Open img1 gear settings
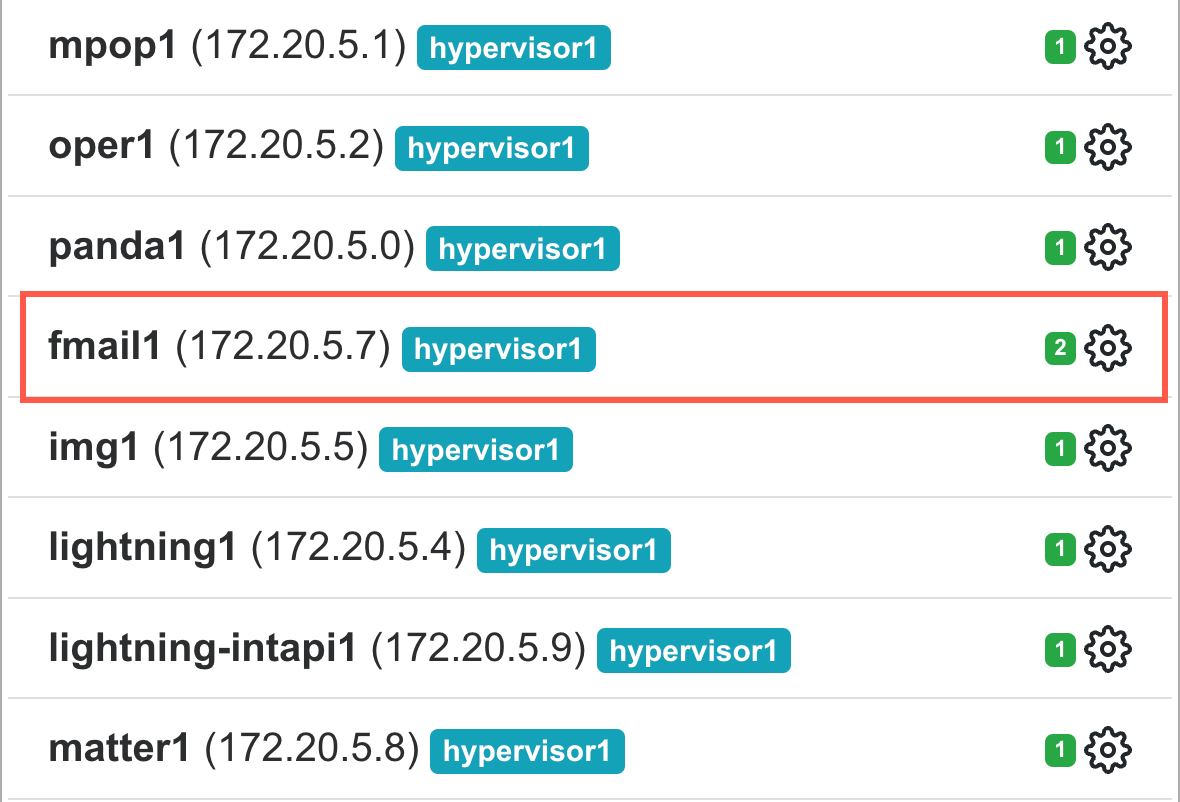This screenshot has width=1180, height=802. pos(1108,448)
